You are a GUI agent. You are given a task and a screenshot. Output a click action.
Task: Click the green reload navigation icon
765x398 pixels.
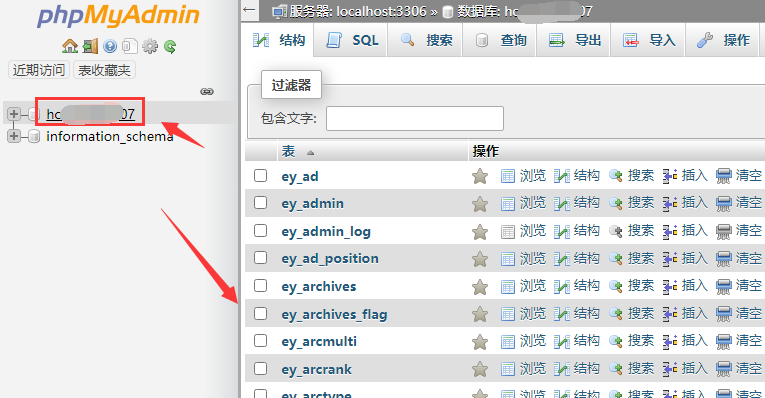pos(170,46)
